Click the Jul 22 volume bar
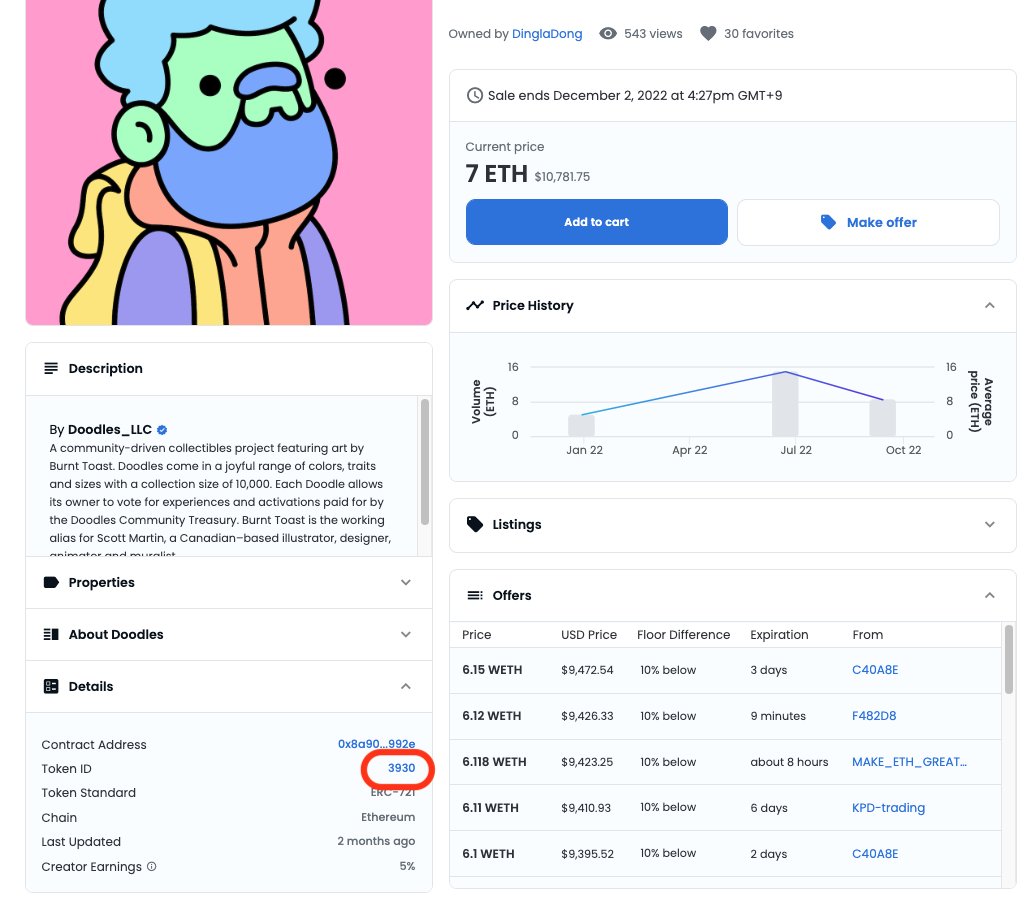The image size is (1032, 900). point(785,404)
